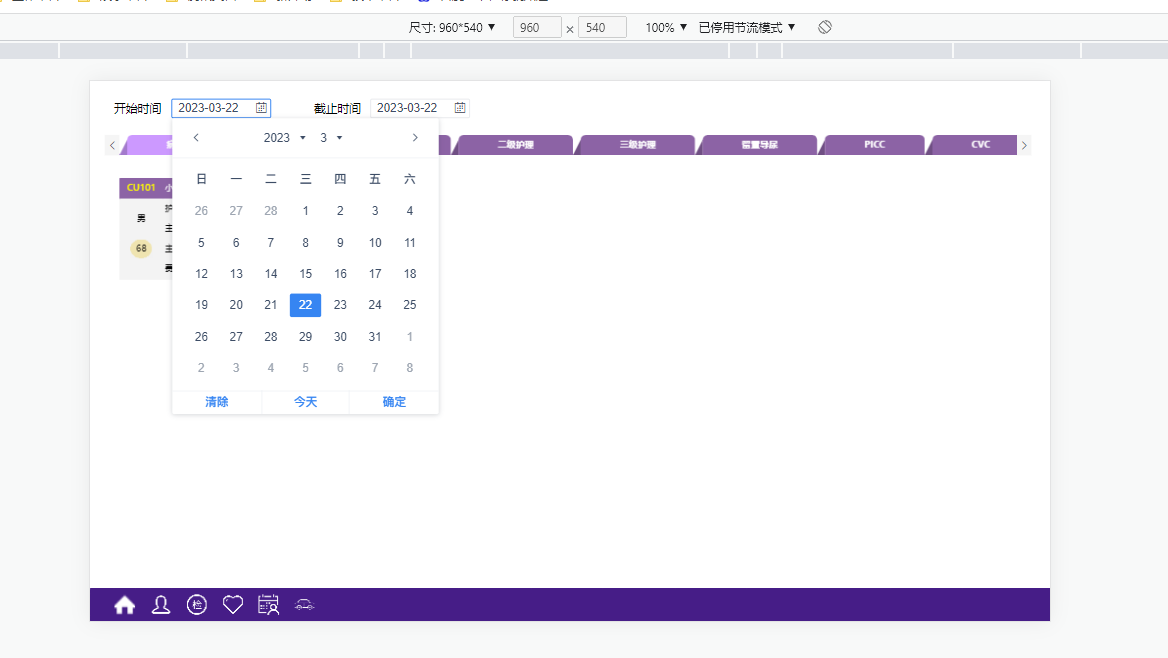This screenshot has height=658, width=1168.
Task: Click the 确定 confirm button
Action: (394, 402)
